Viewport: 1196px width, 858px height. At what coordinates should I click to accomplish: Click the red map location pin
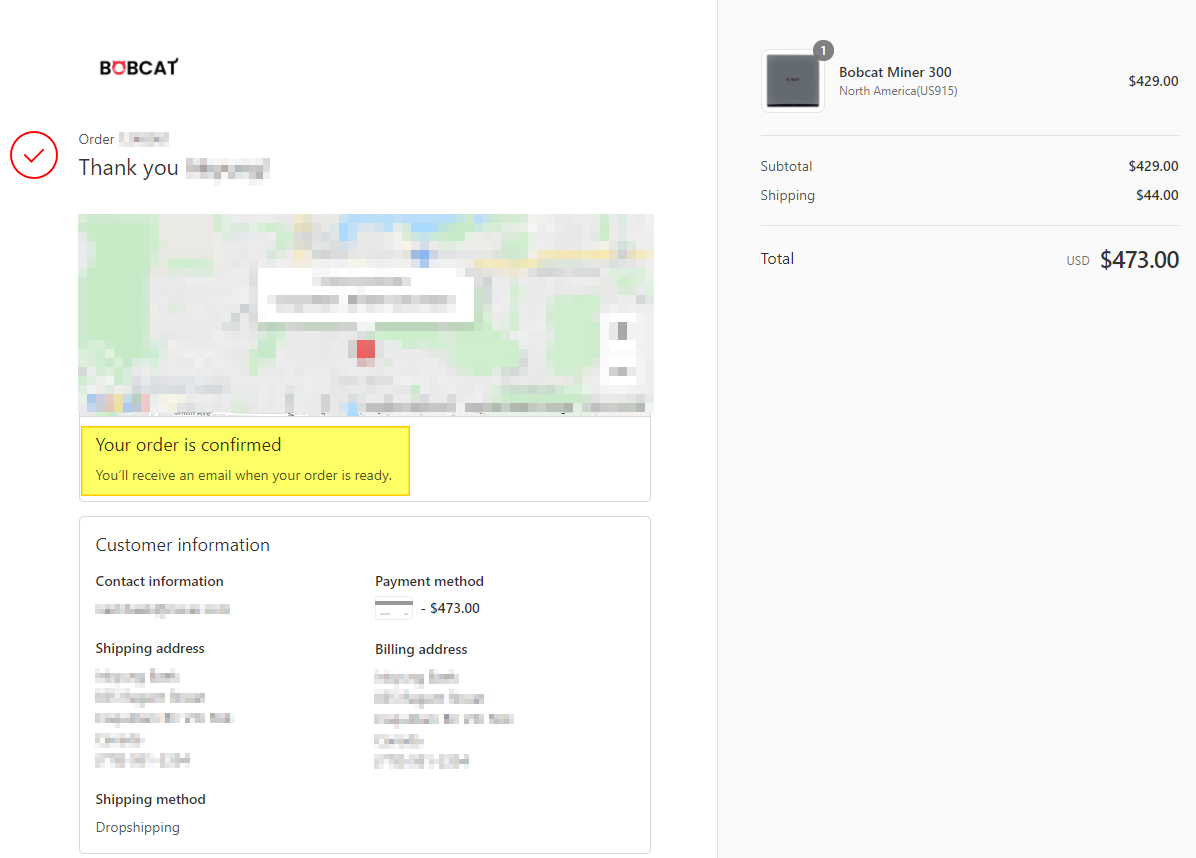coord(366,349)
